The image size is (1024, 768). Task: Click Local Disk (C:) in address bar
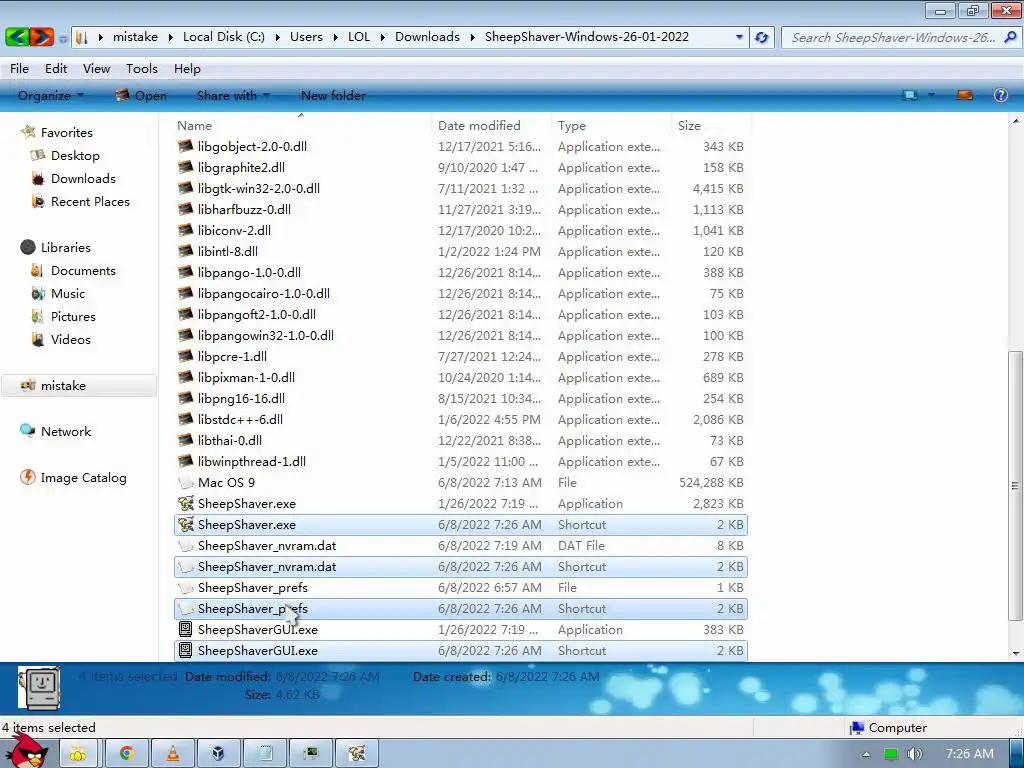coord(223,37)
